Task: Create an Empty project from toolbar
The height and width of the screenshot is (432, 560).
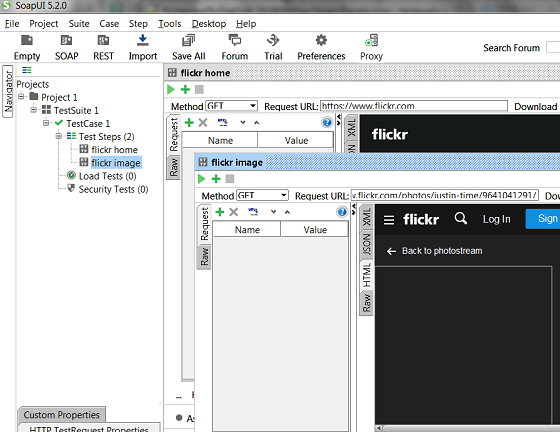Action: point(27,47)
